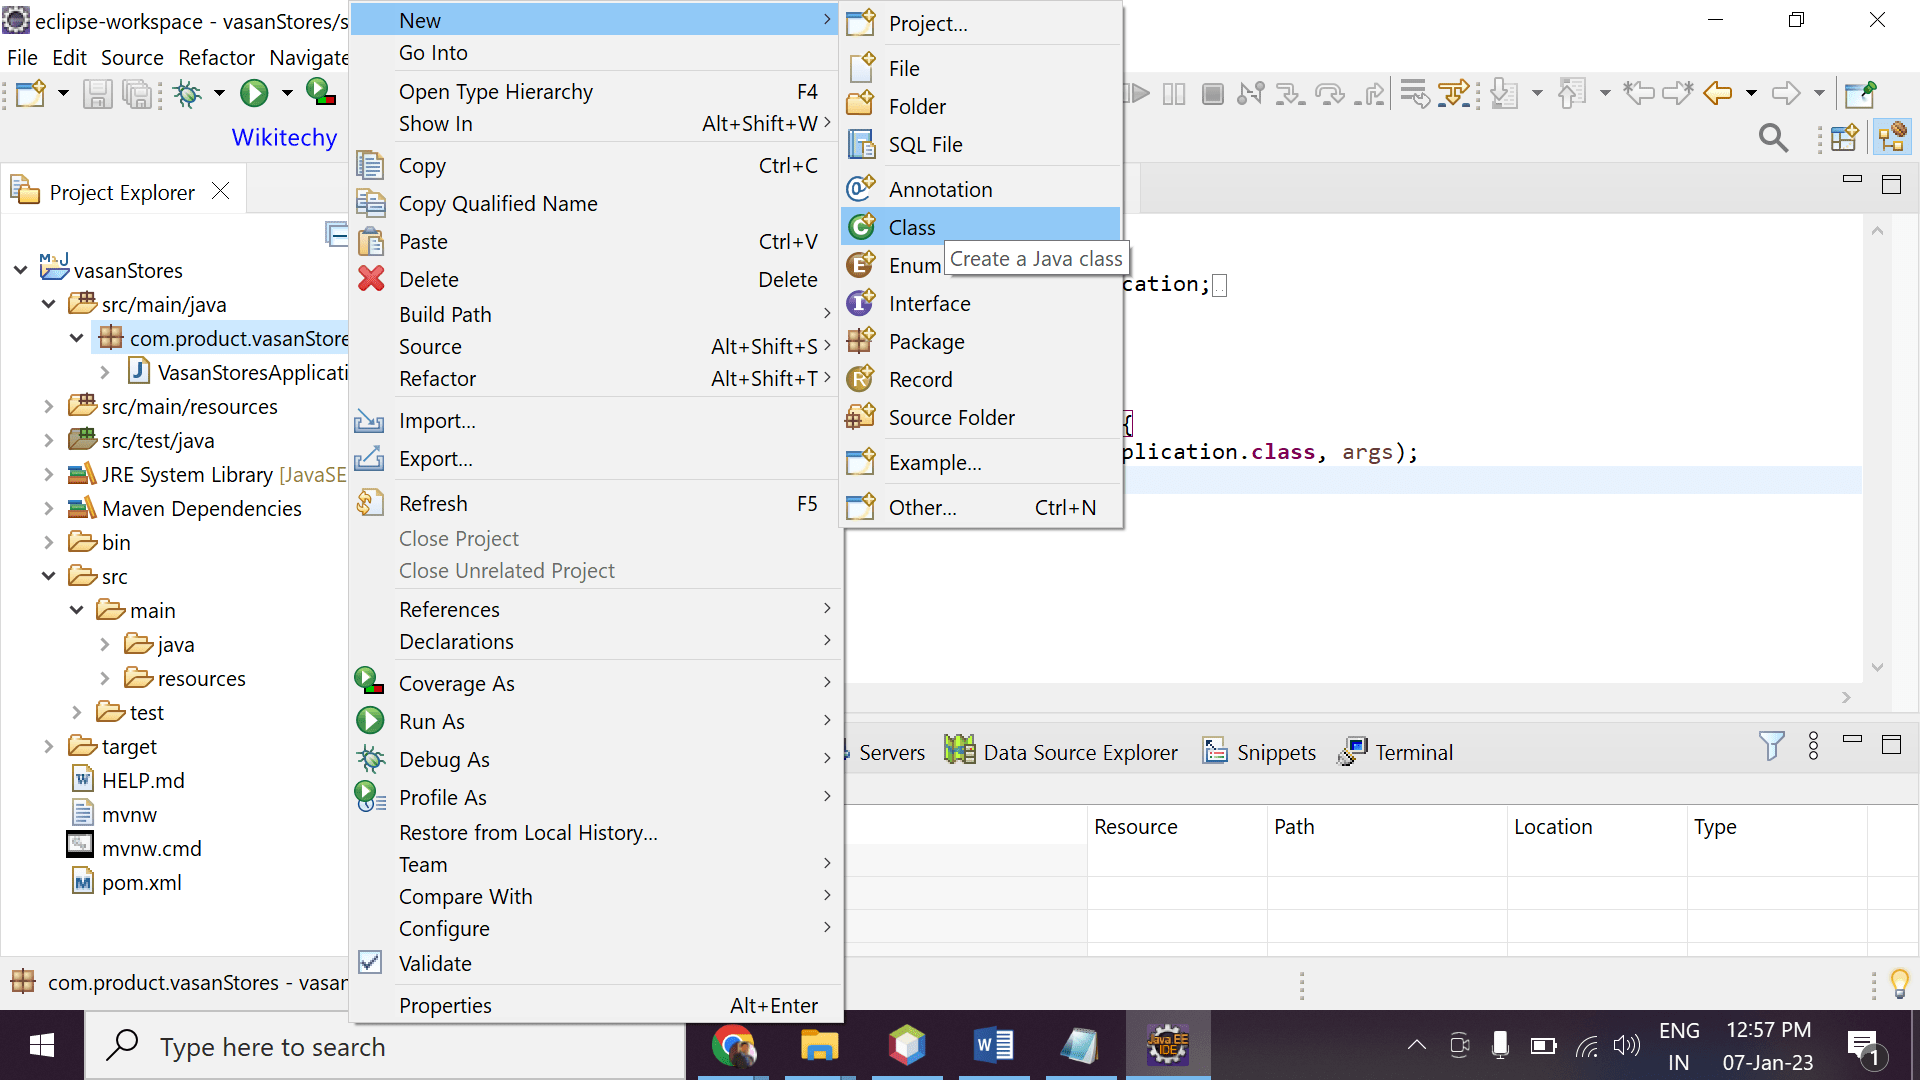
Task: Open Eclipse IDE from the Windows taskbar
Action: [x=1167, y=1046]
